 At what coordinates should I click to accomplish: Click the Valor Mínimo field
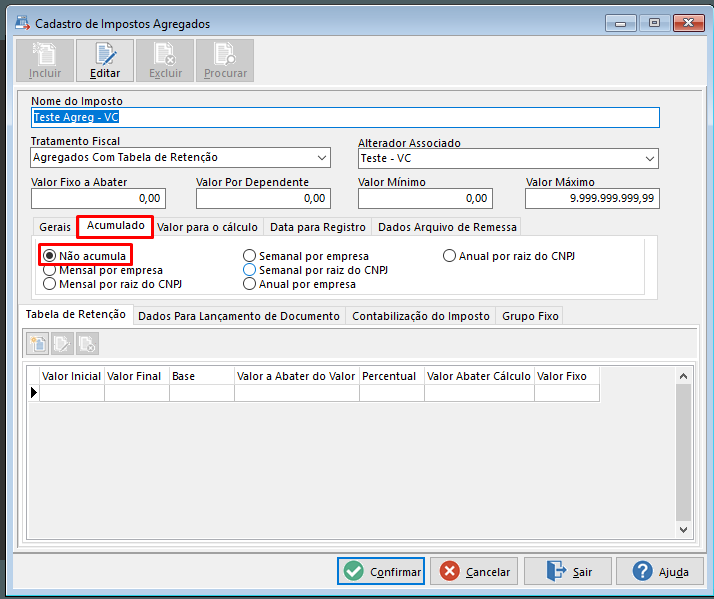[425, 199]
